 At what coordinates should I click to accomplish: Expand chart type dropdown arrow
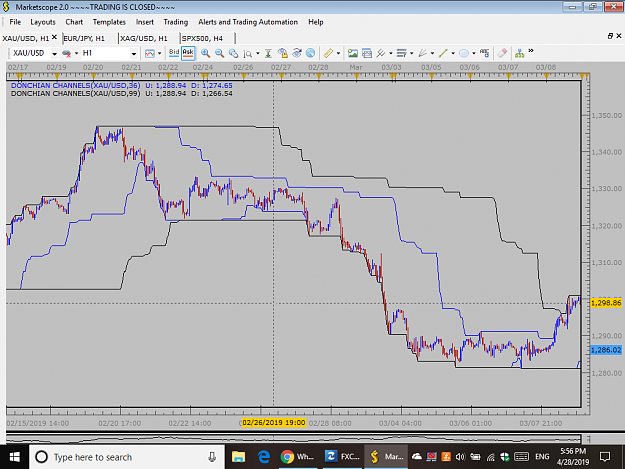pos(159,53)
